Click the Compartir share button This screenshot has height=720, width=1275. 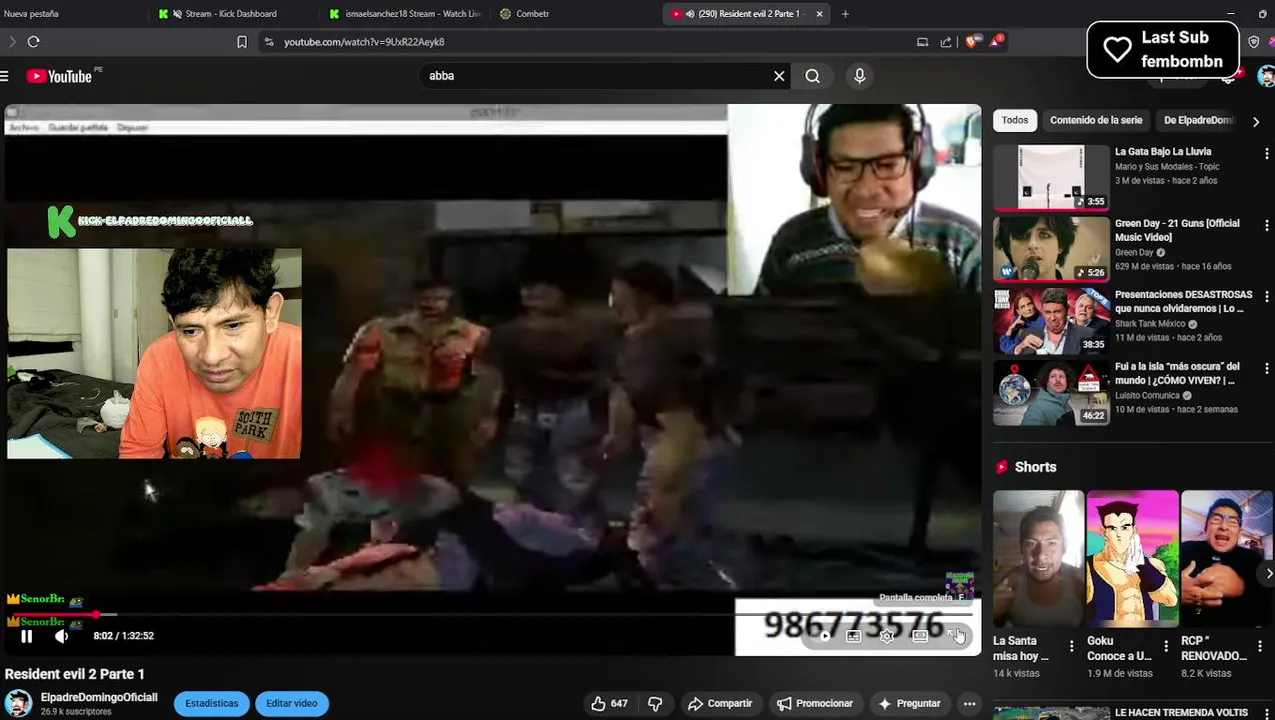(720, 704)
